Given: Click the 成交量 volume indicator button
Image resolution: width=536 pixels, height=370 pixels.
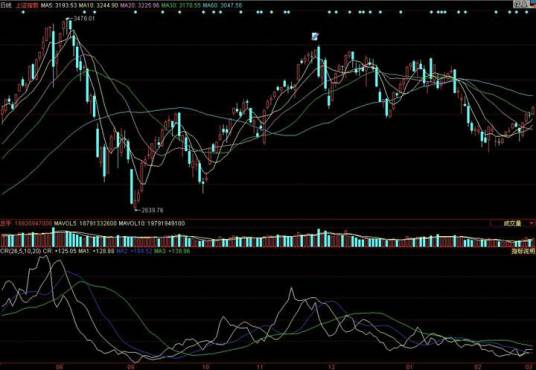Looking at the screenshot, I should 512,223.
